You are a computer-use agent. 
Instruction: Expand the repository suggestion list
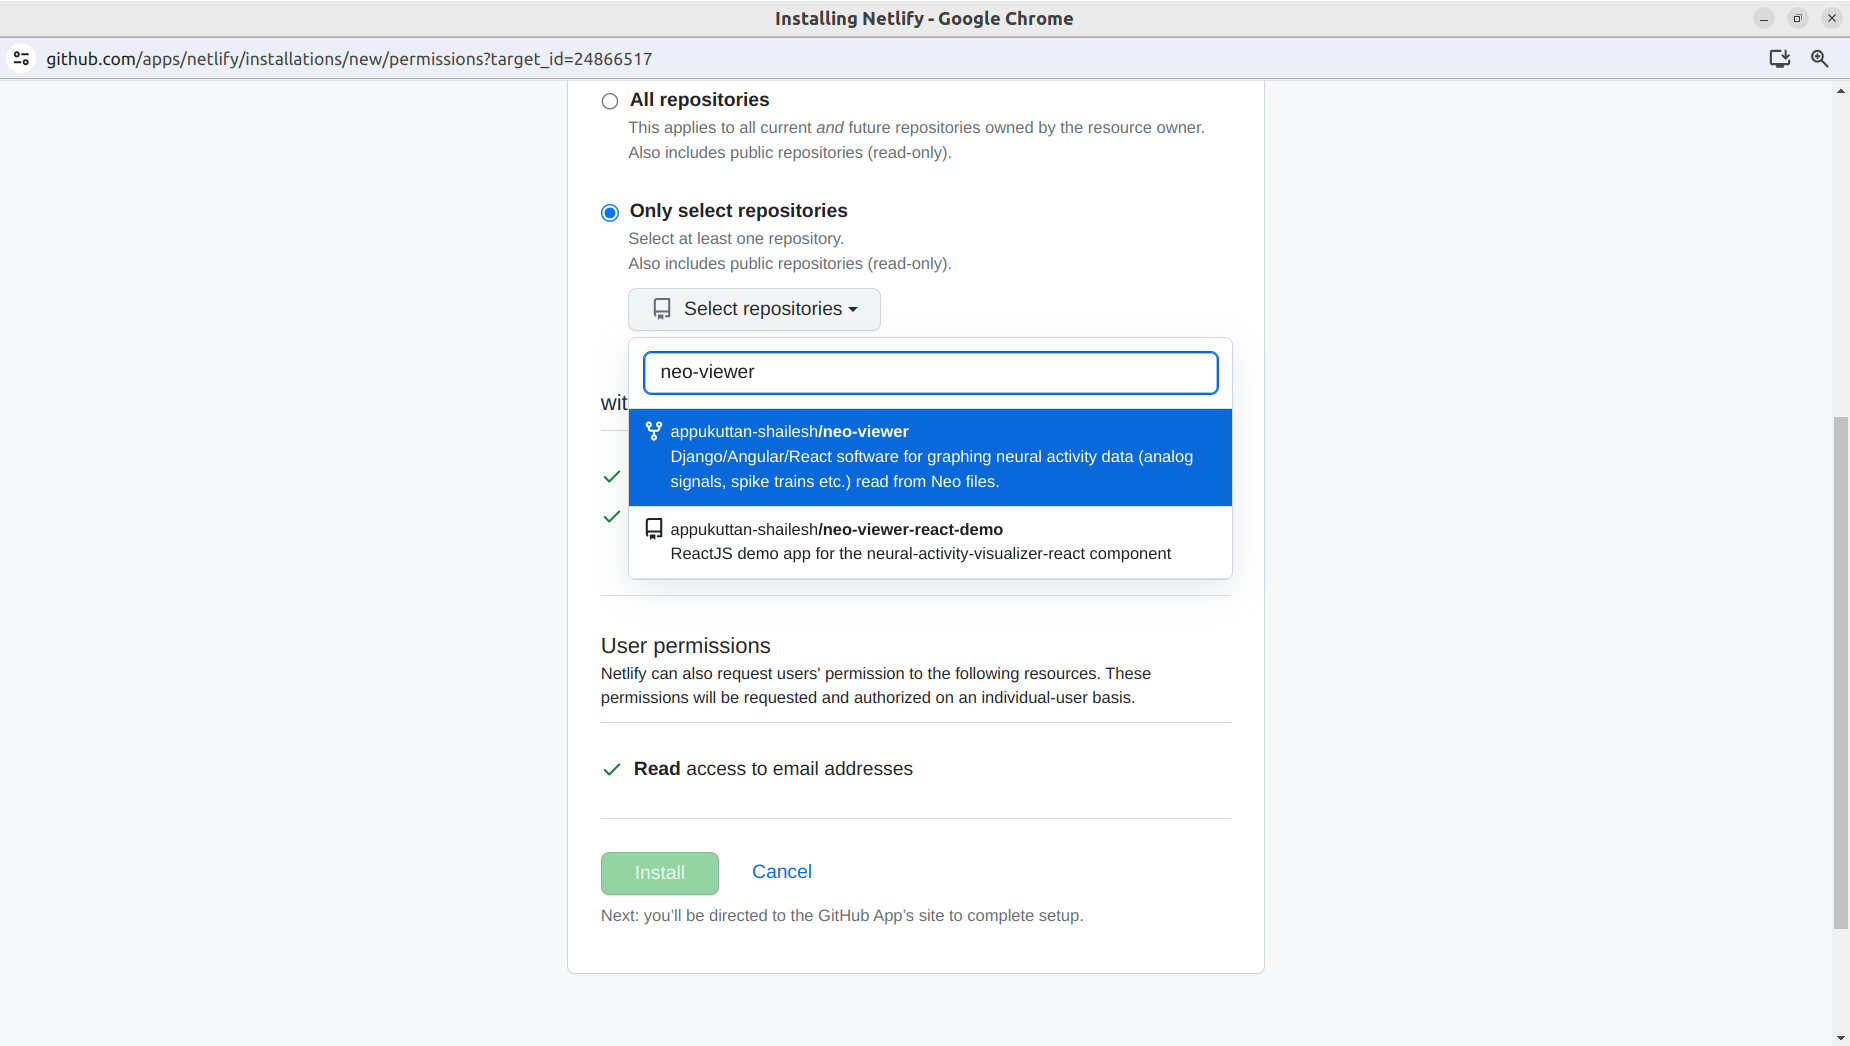point(753,309)
